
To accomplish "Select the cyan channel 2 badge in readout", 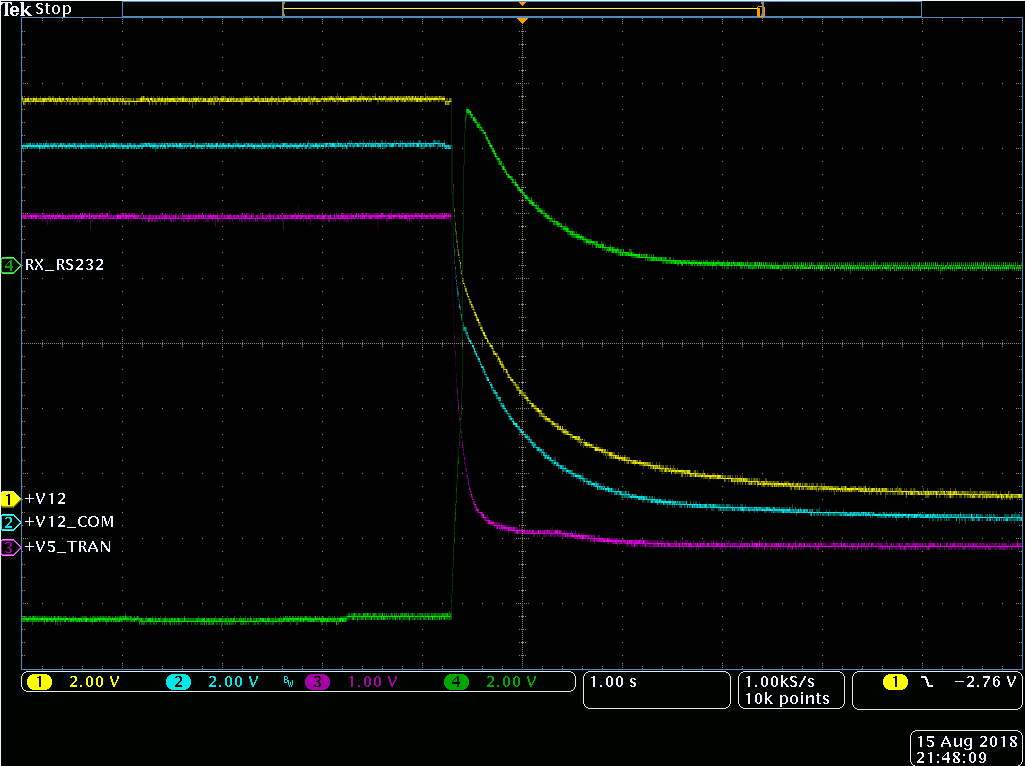I will pos(178,683).
